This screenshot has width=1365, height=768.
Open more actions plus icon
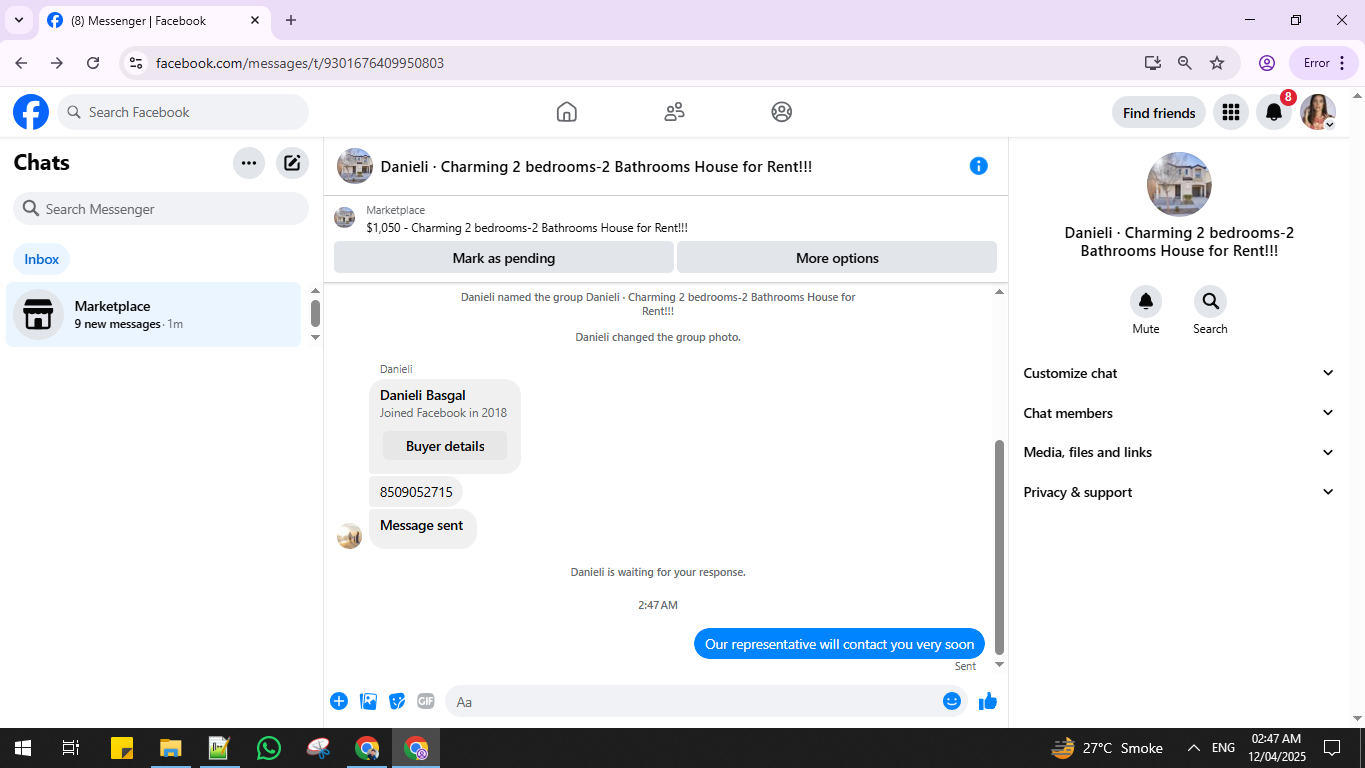[339, 701]
